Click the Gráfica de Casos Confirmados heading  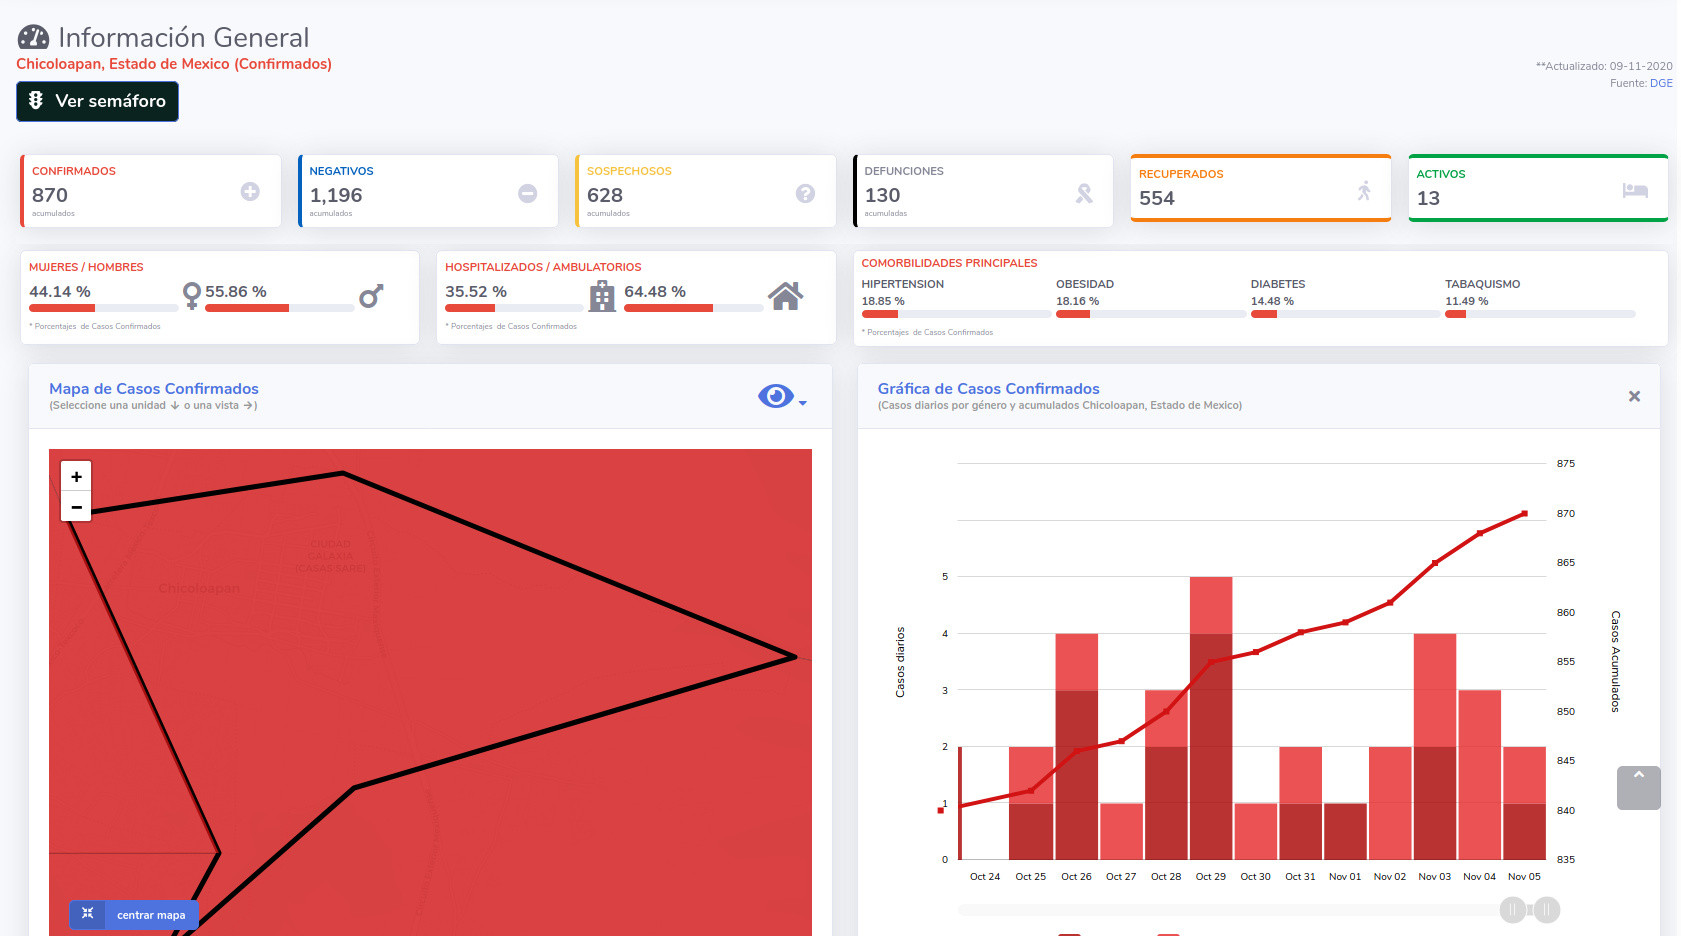point(989,389)
